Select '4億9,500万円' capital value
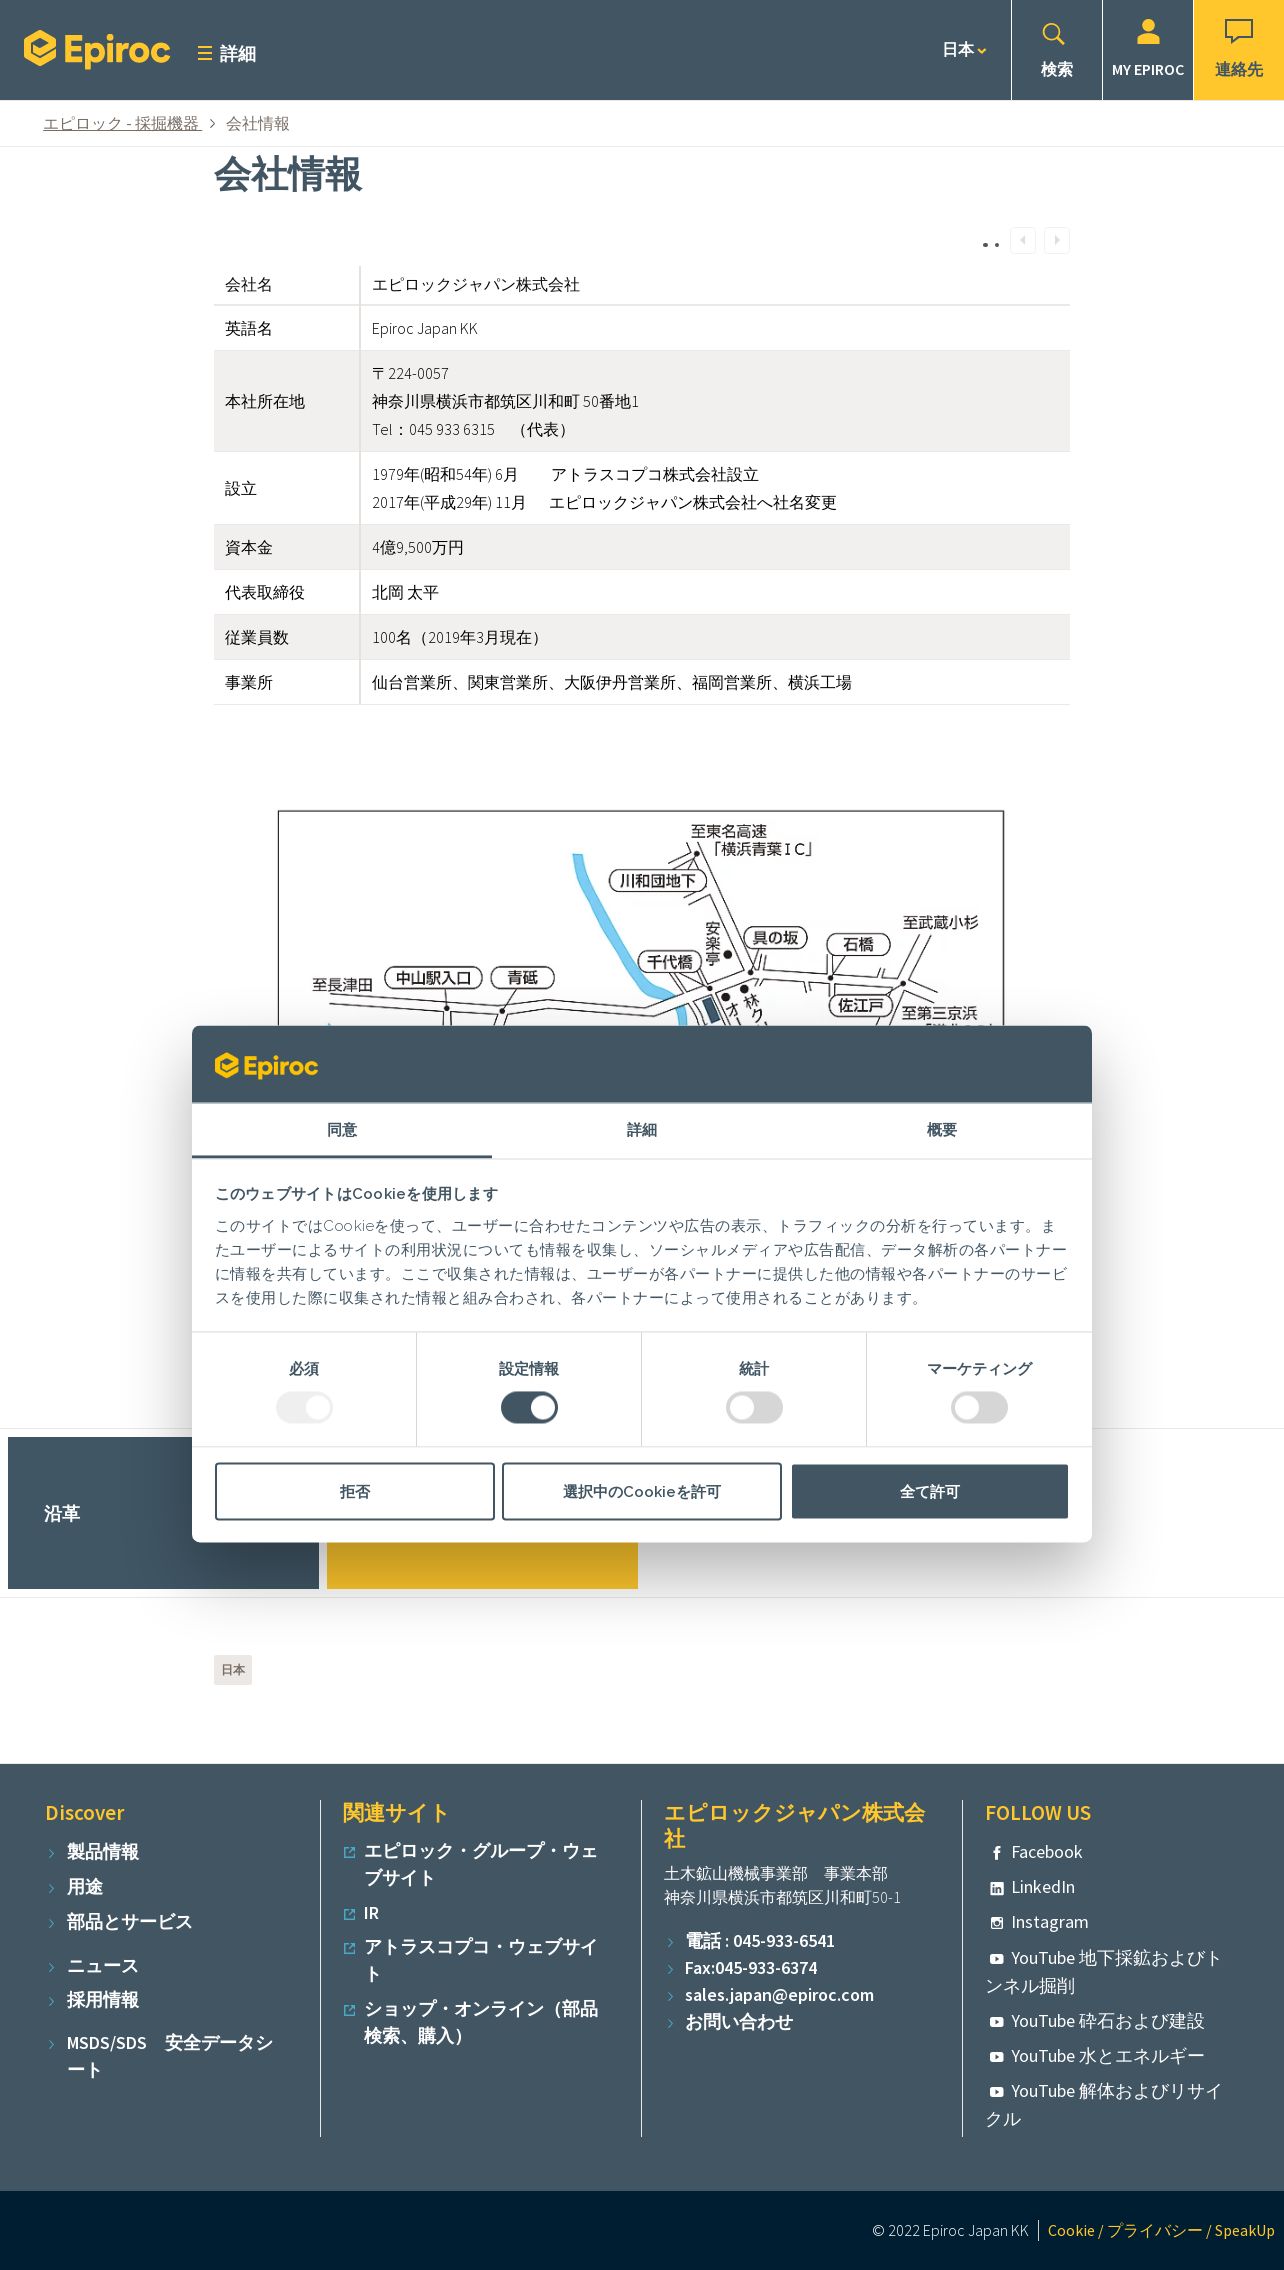Viewport: 1284px width, 2270px height. tap(417, 548)
